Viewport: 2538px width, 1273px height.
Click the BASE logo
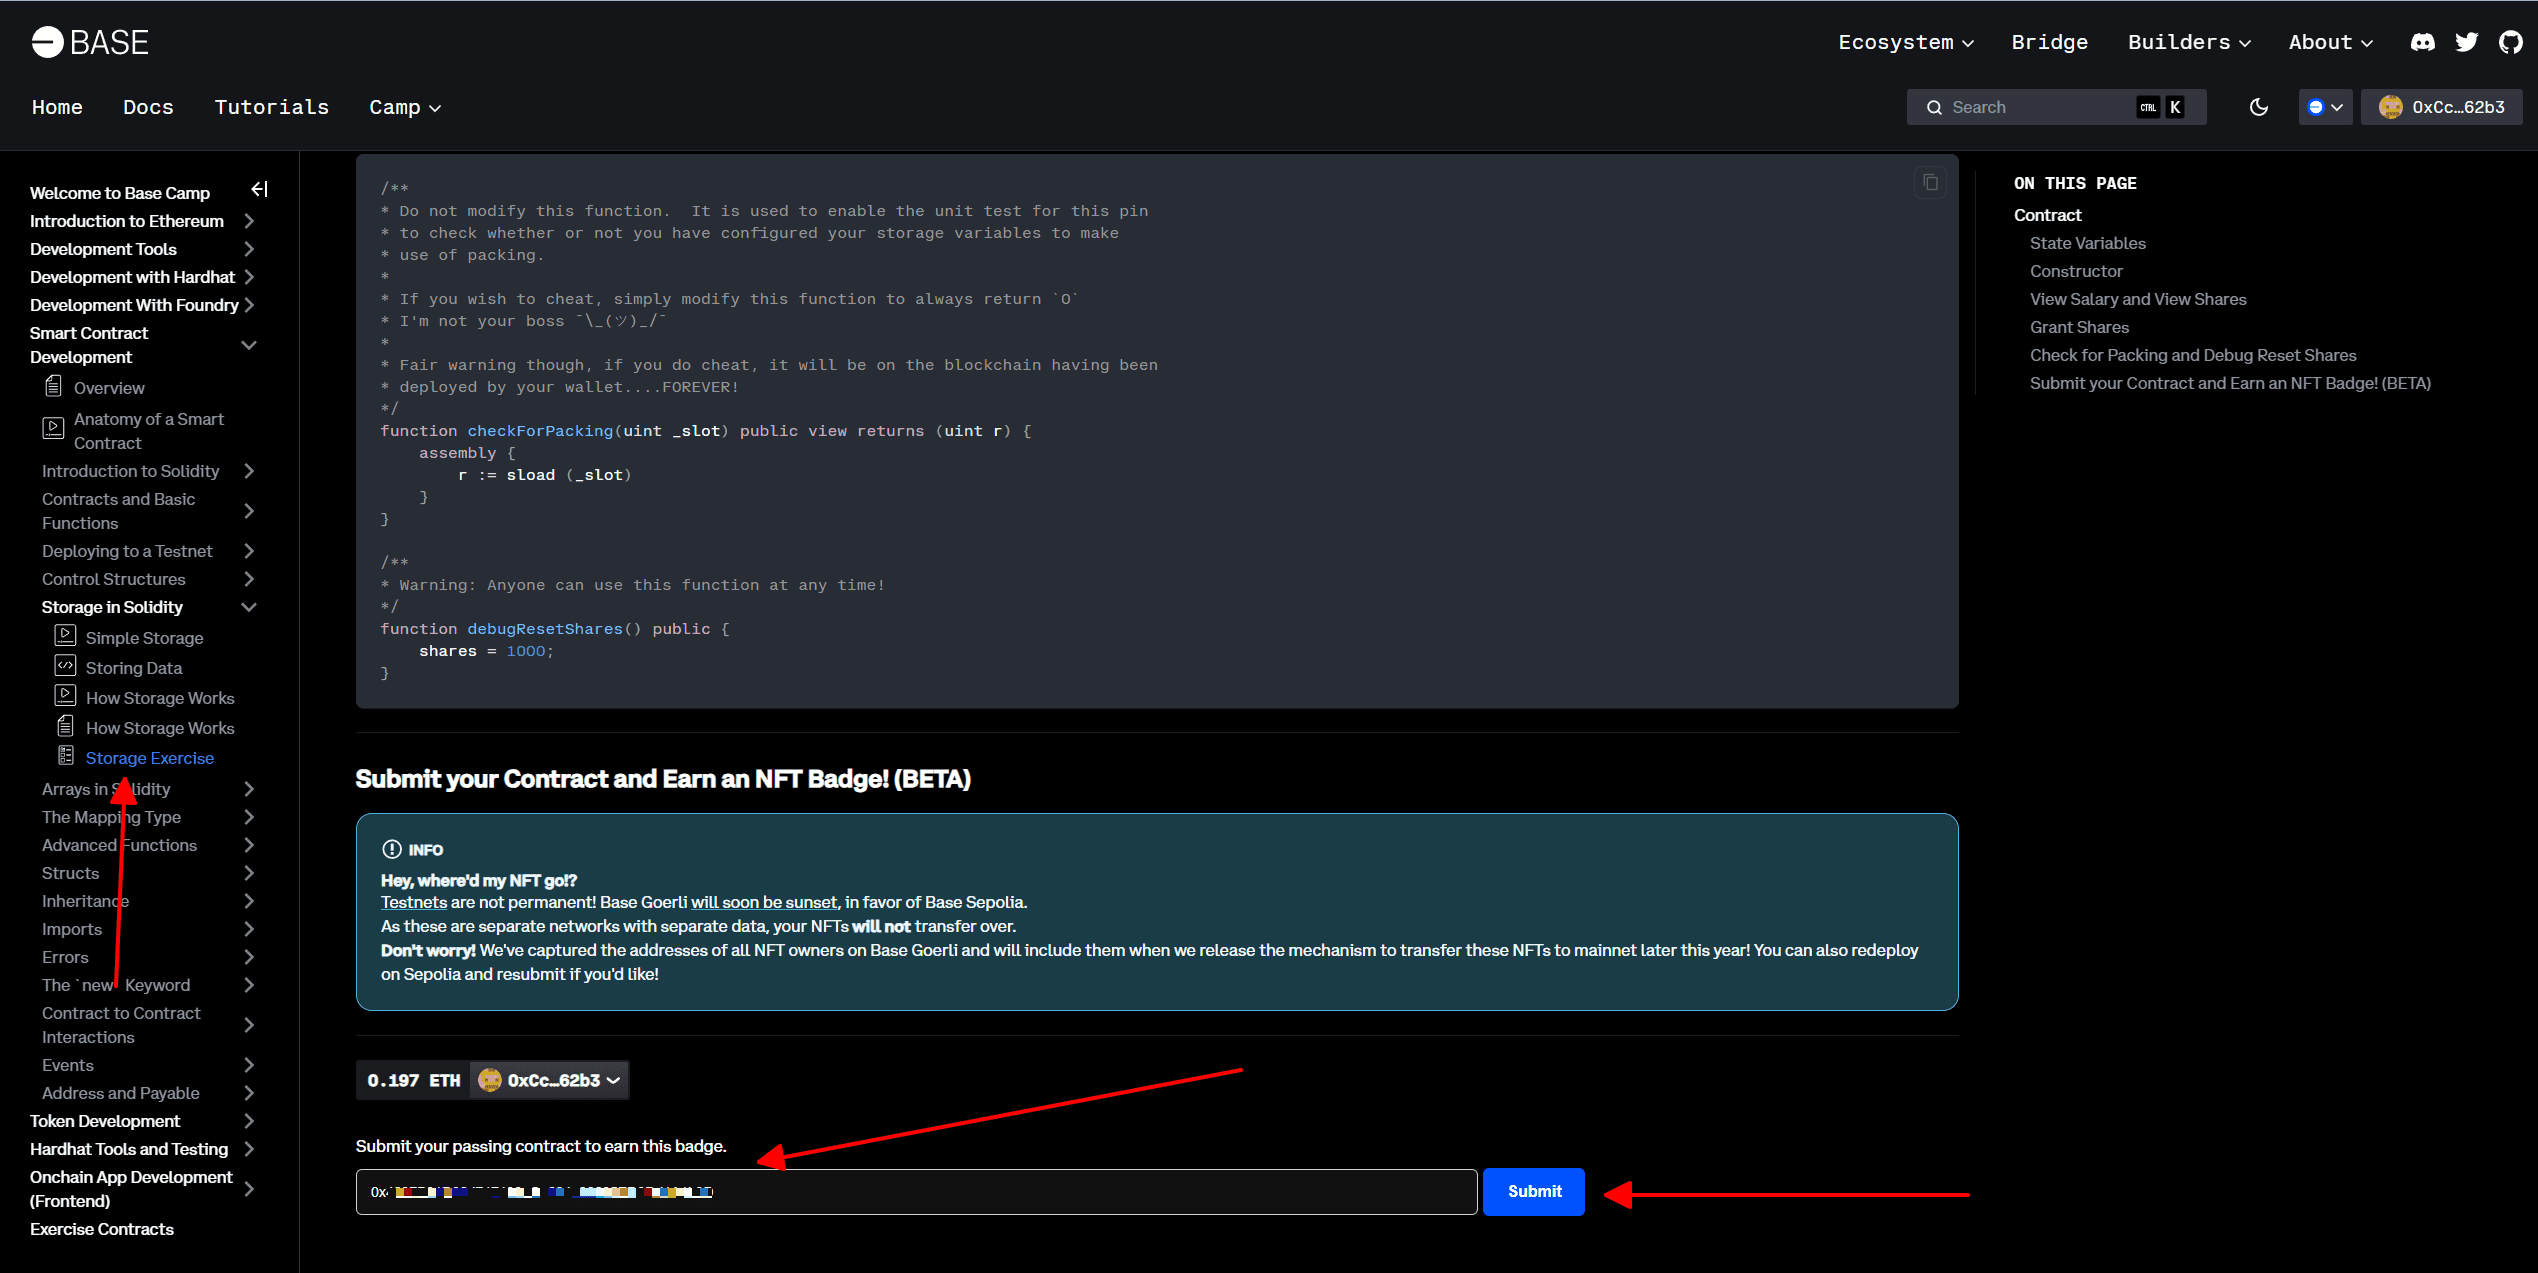point(89,42)
